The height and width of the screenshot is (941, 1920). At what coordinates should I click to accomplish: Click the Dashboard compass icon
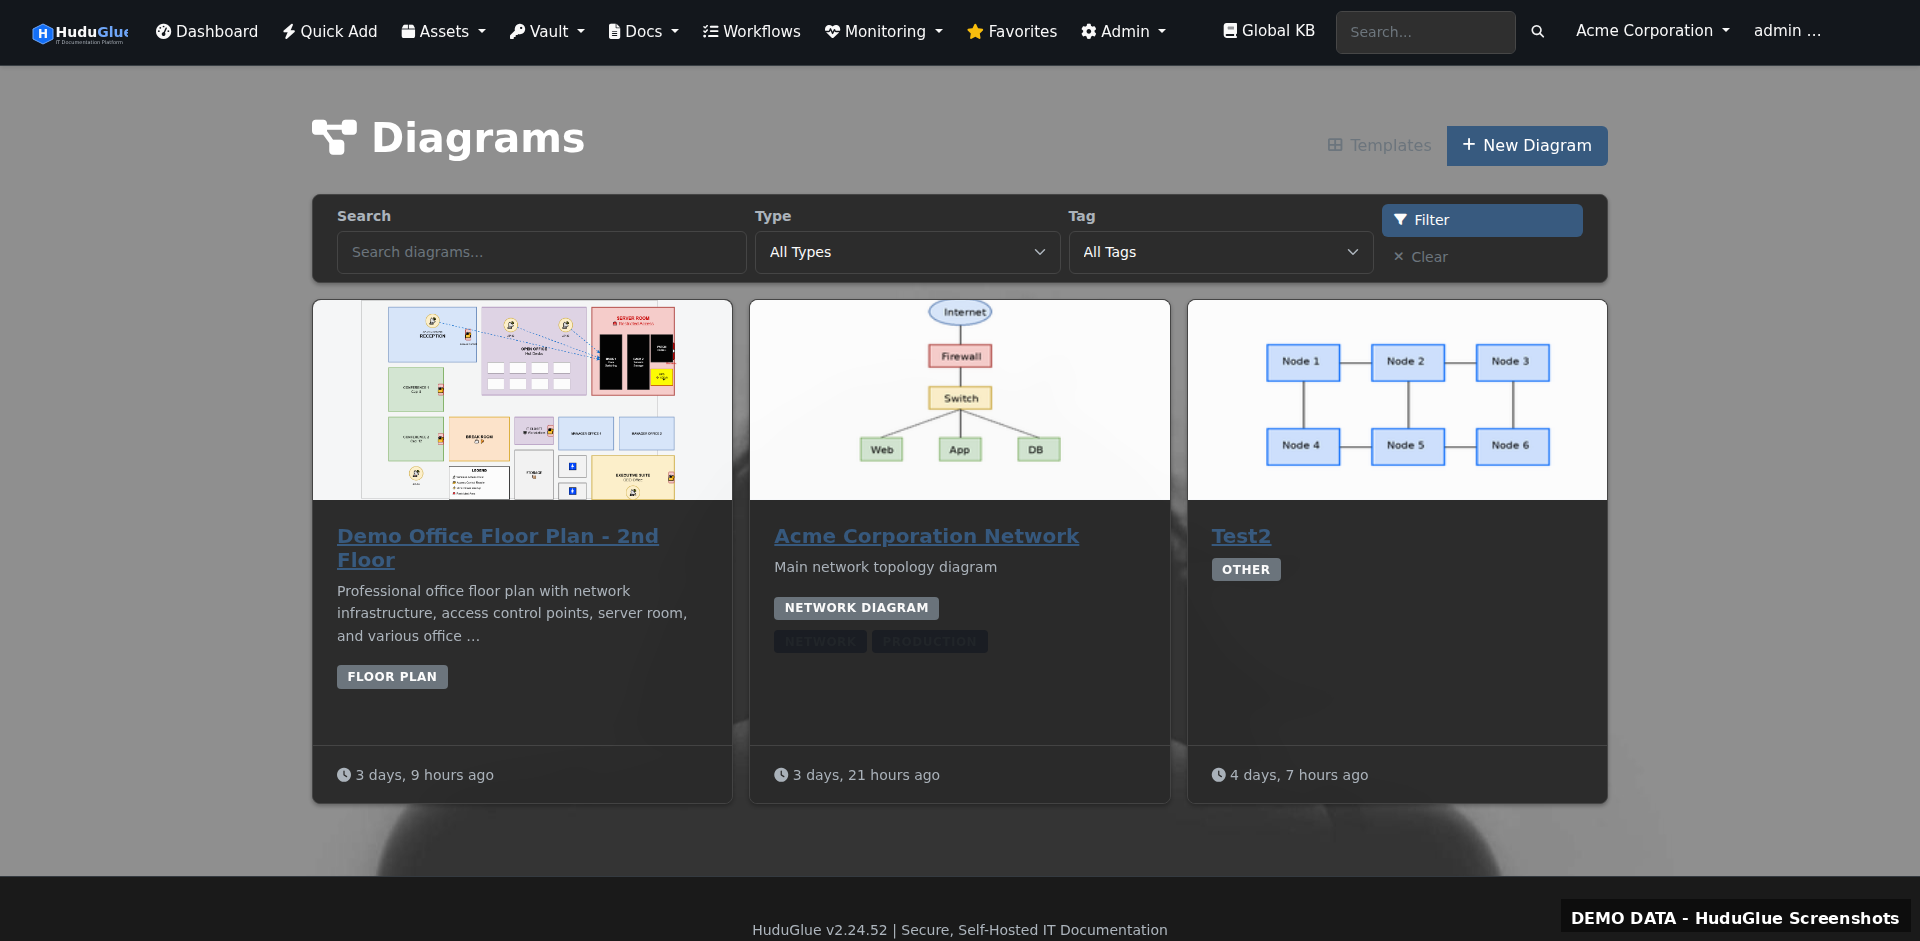tap(163, 31)
